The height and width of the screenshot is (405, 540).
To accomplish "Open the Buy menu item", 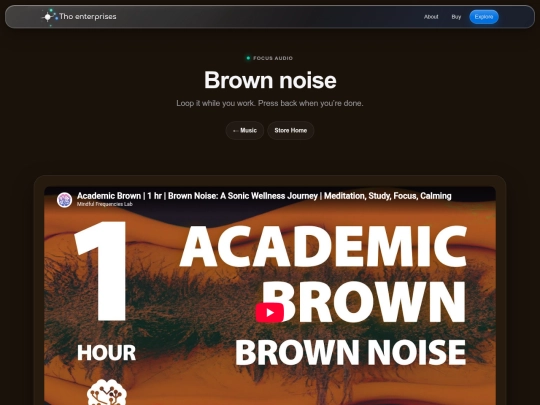I will 456,17.
